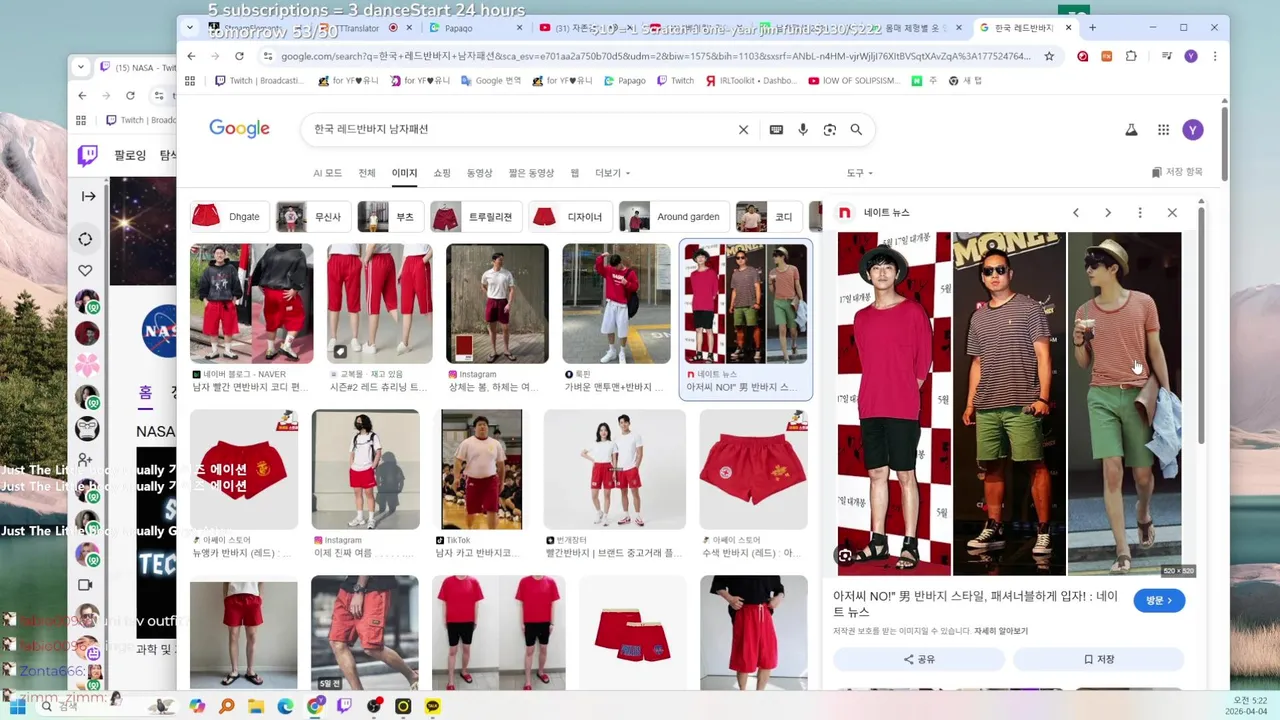Open Chrome extensions puzzle icon

coord(1131,56)
